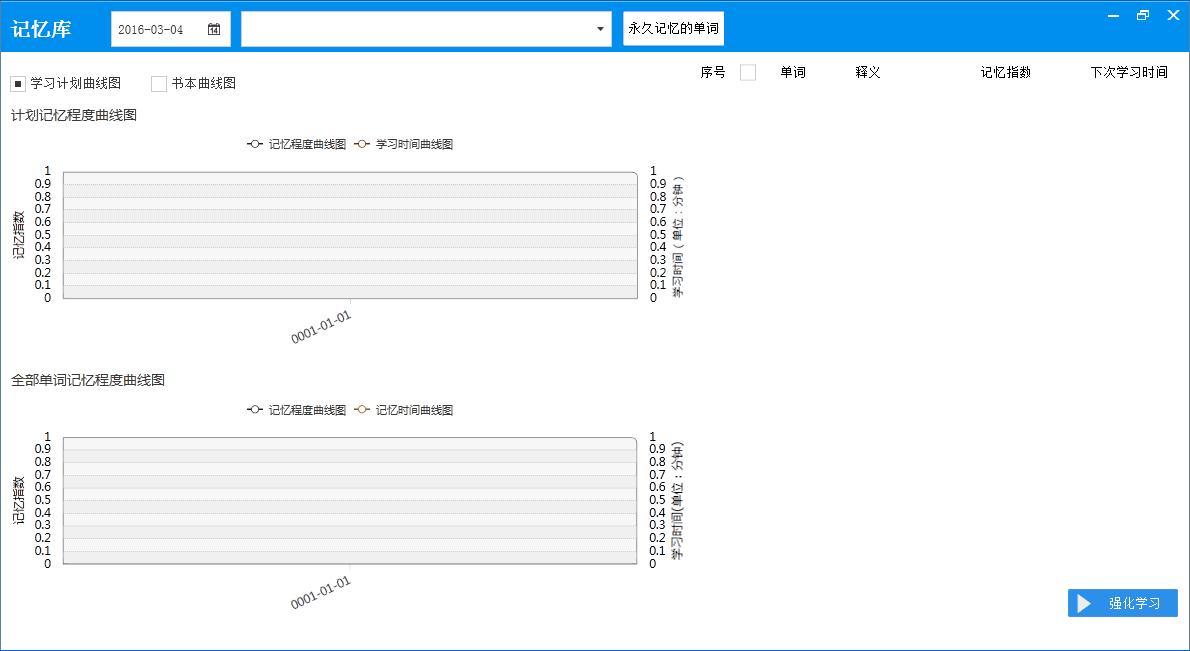
Task: Close the 记忆库 window
Action: pos(1173,15)
